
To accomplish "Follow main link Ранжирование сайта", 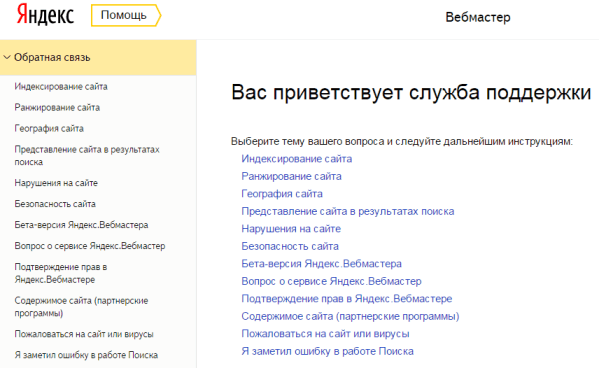I will click(291, 177).
